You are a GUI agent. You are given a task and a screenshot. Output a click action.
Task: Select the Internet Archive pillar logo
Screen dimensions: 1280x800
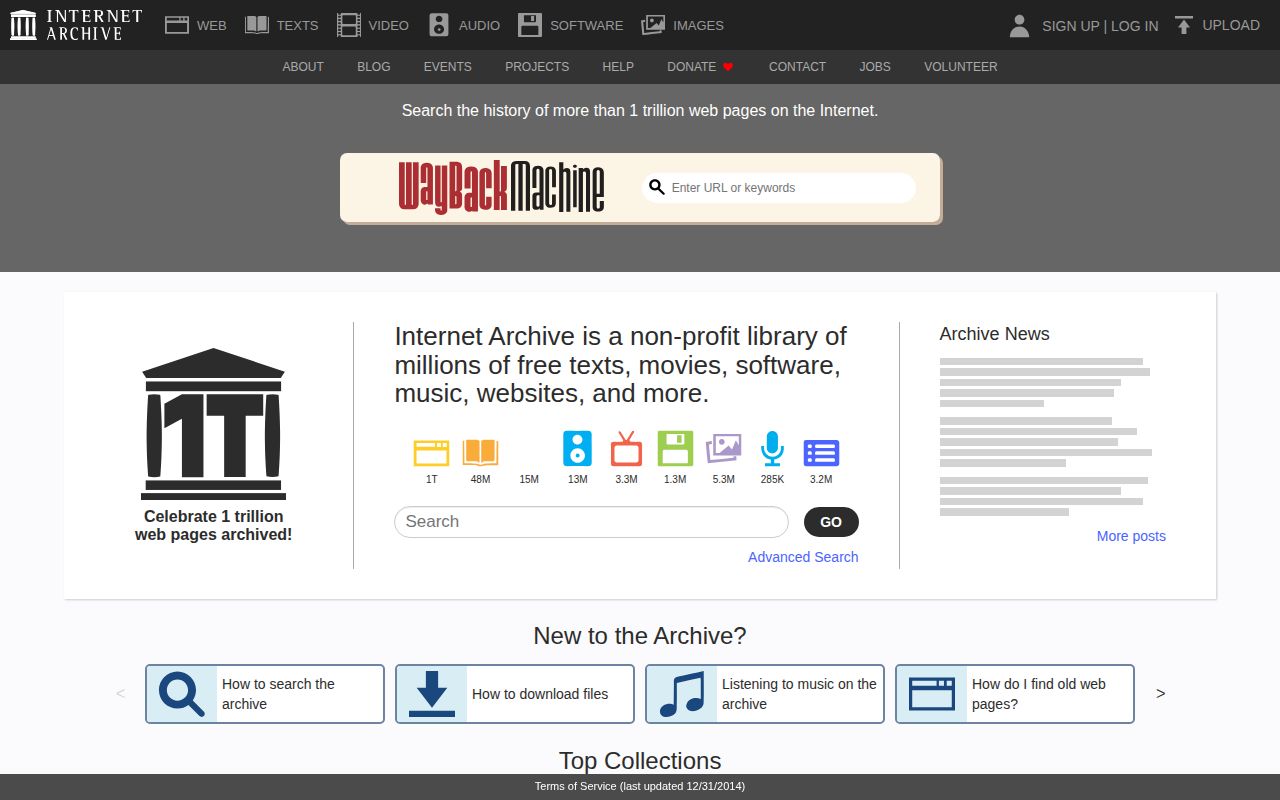click(22, 23)
